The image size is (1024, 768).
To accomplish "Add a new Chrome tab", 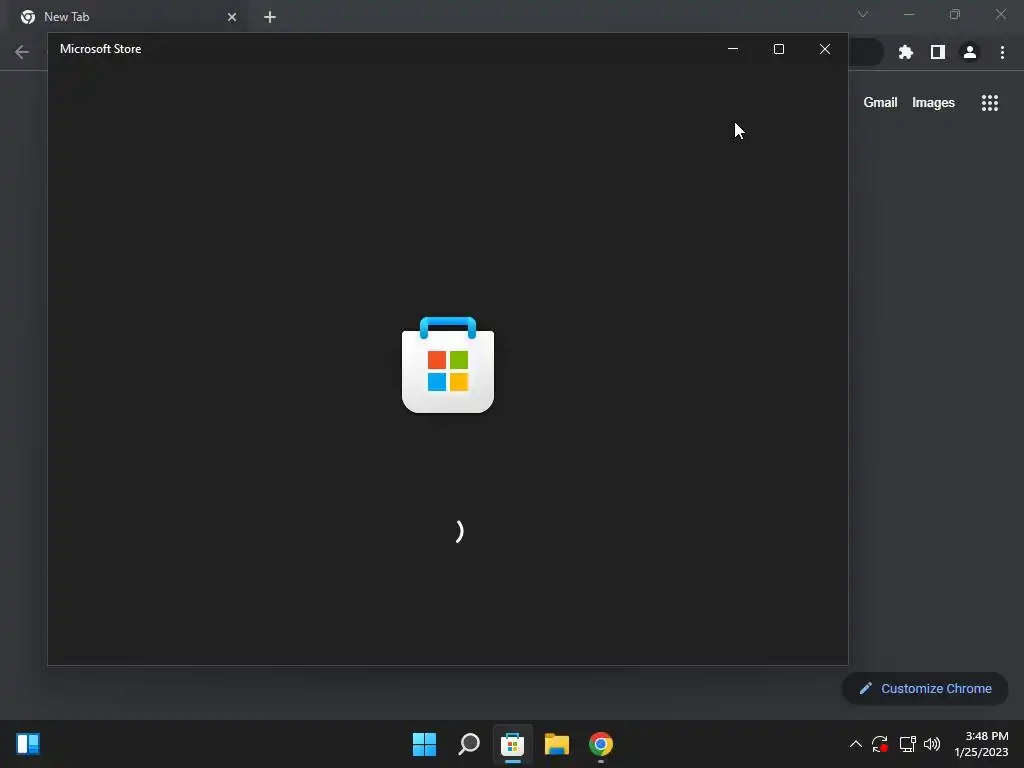I will 270,17.
